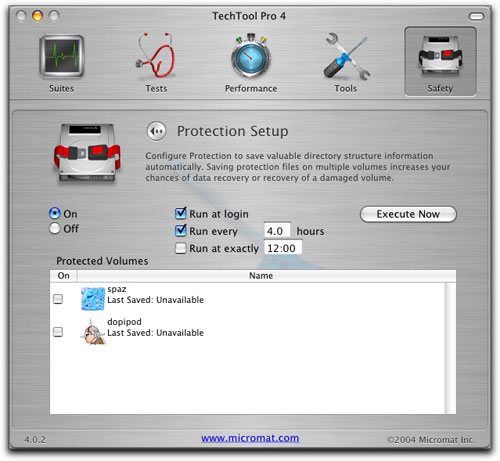Select the Tests stethoscope icon
This screenshot has height=461, width=500.
[156, 55]
